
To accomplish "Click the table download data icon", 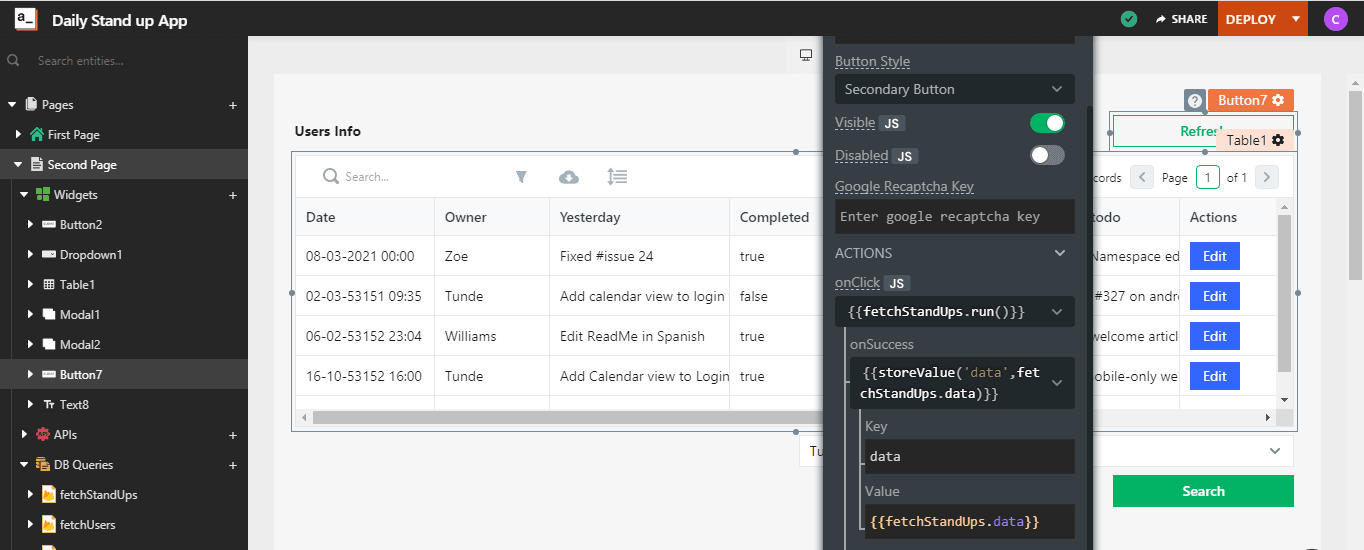I will click(569, 177).
